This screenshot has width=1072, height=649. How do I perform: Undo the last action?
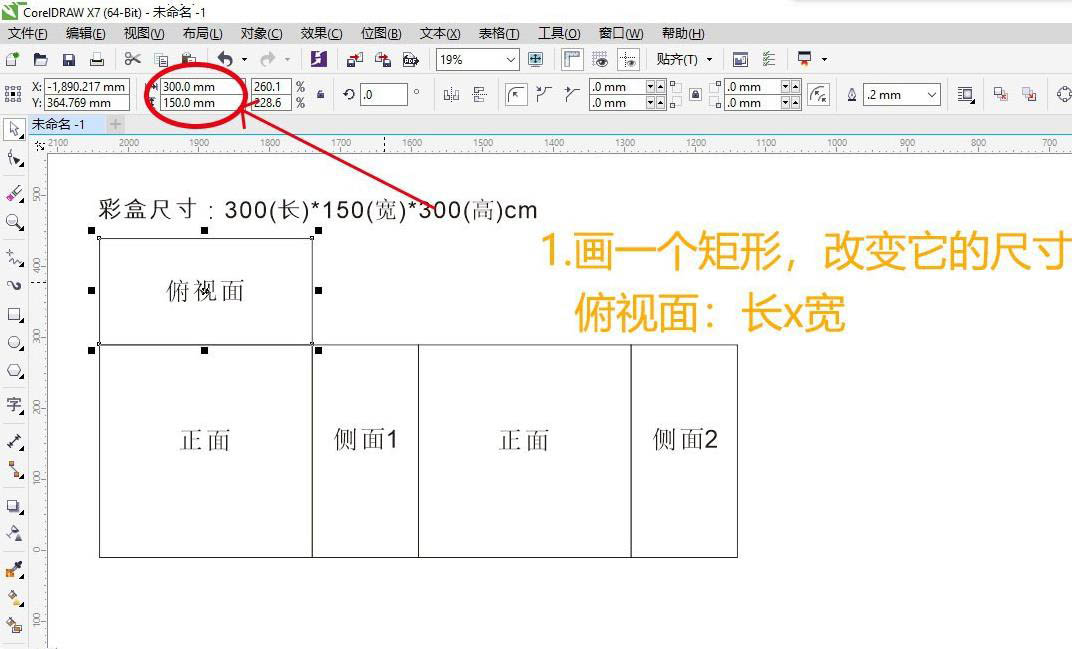pyautogui.click(x=225, y=58)
